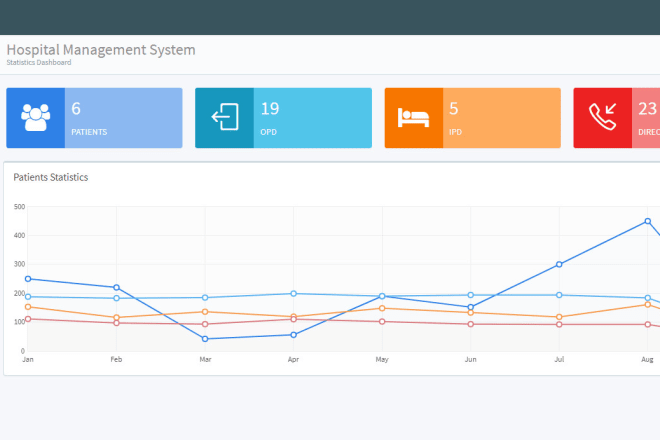The image size is (660, 440).
Task: Click the OPD exit-arrow icon
Action: 225,117
